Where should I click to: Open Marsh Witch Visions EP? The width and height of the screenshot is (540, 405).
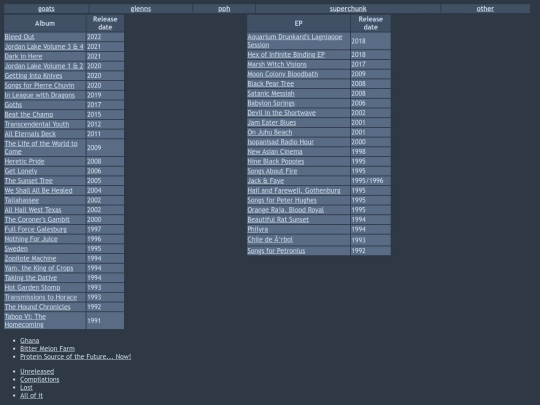277,64
